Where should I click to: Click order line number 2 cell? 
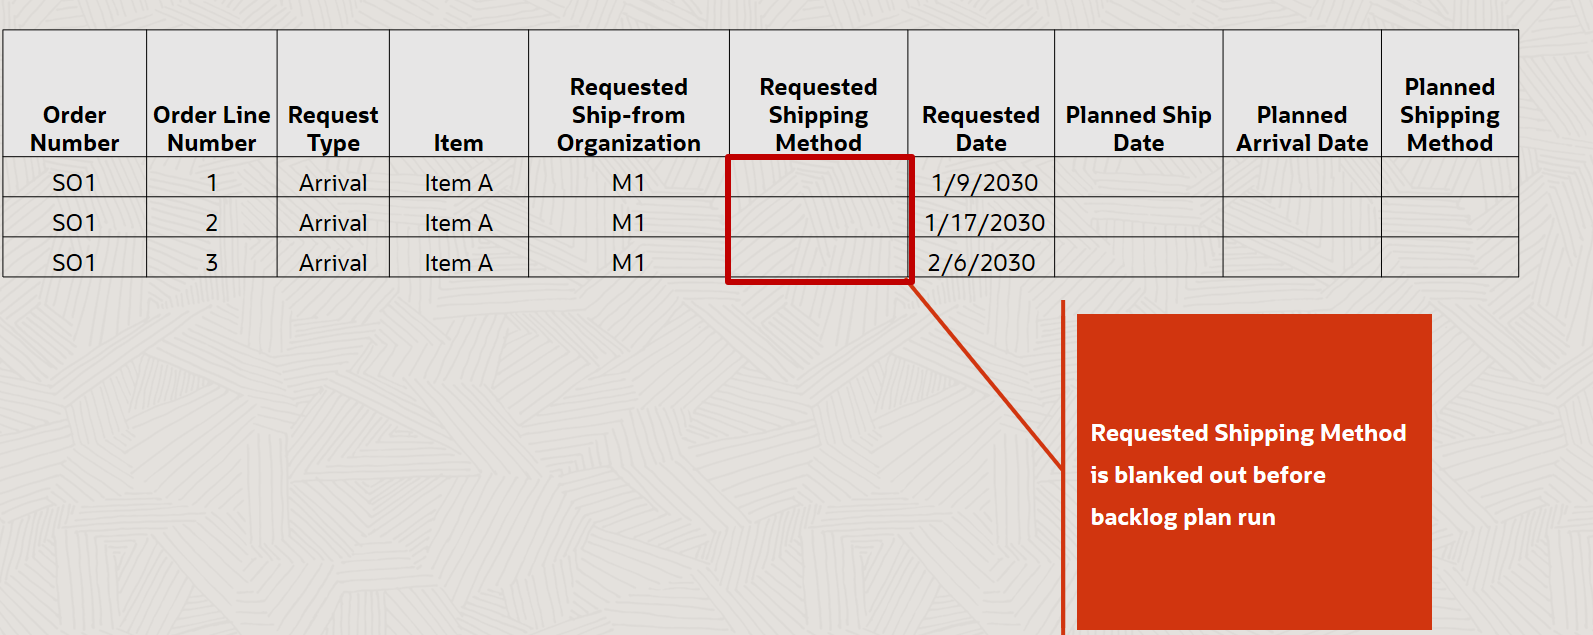click(x=212, y=222)
